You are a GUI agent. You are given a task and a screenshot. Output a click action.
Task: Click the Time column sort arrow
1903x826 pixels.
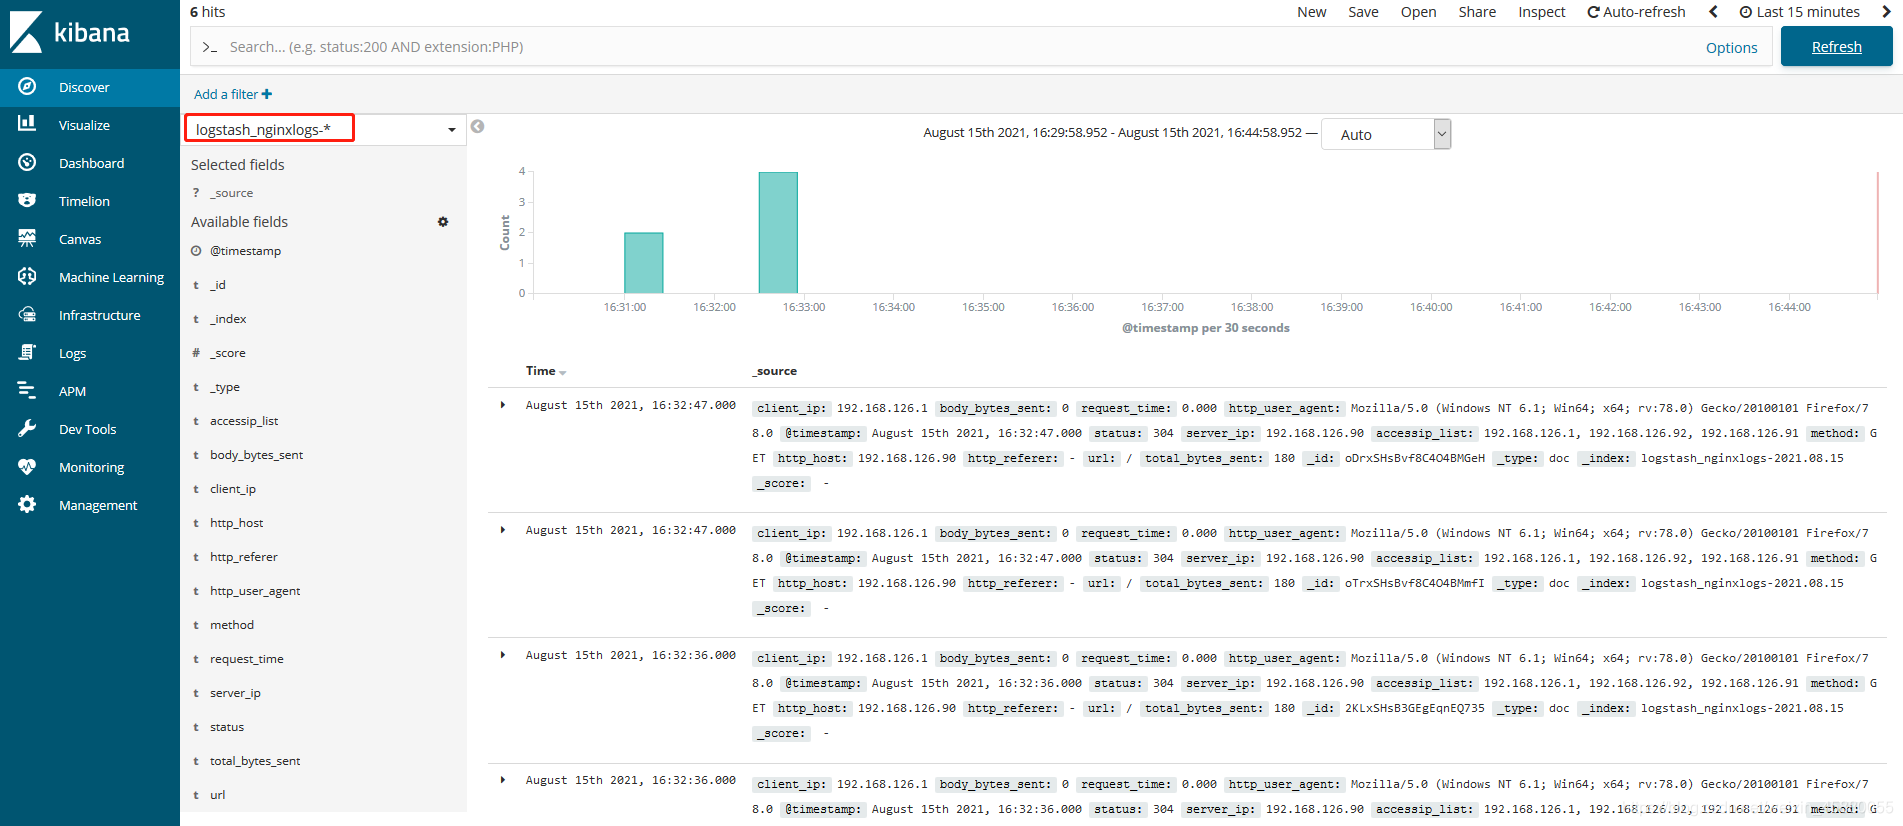click(563, 372)
